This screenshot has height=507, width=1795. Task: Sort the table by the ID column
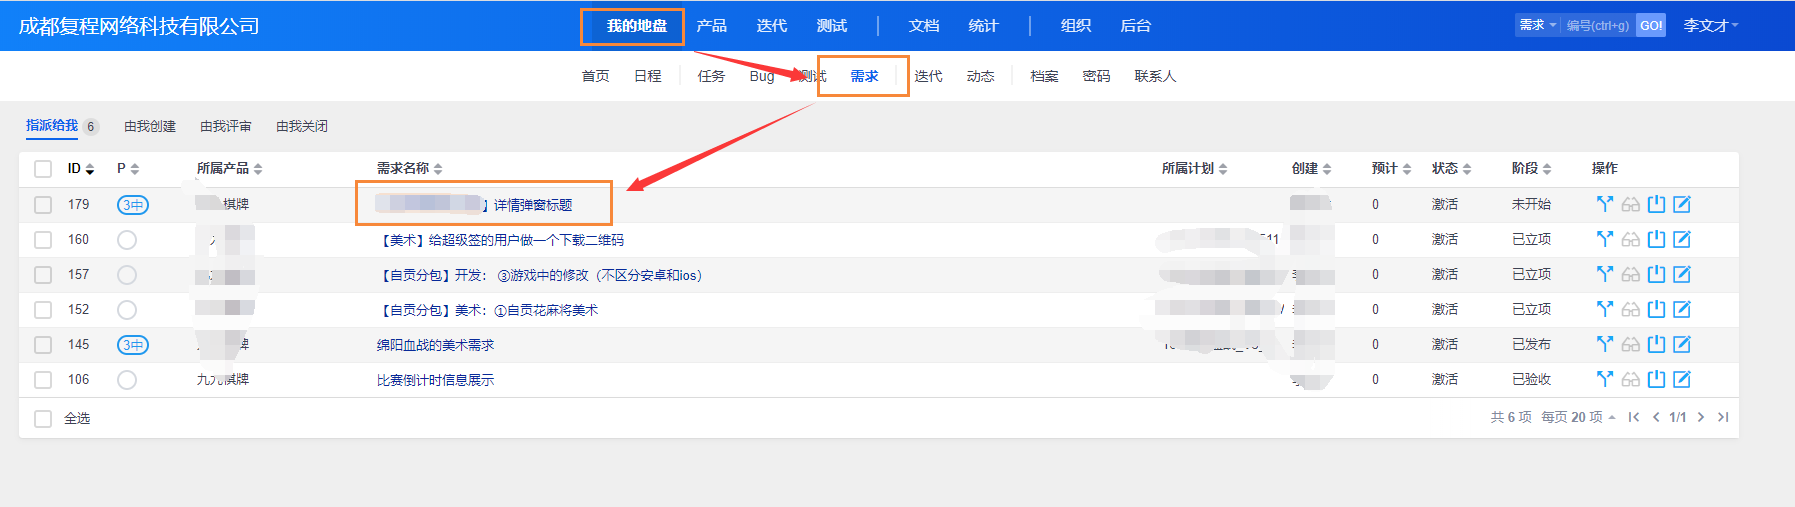pyautogui.click(x=81, y=168)
